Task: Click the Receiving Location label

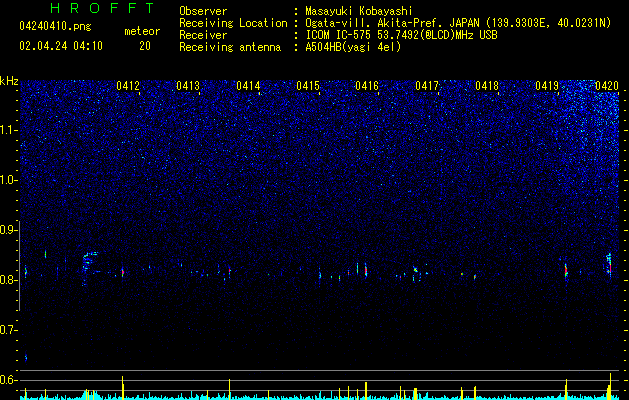Action: (233, 23)
